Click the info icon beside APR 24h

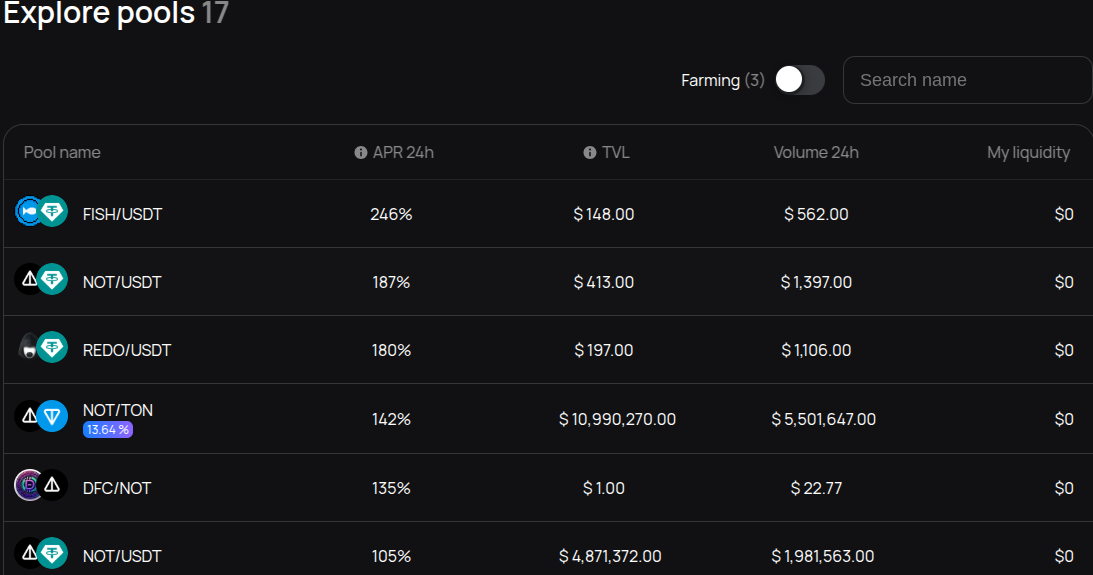pos(361,153)
